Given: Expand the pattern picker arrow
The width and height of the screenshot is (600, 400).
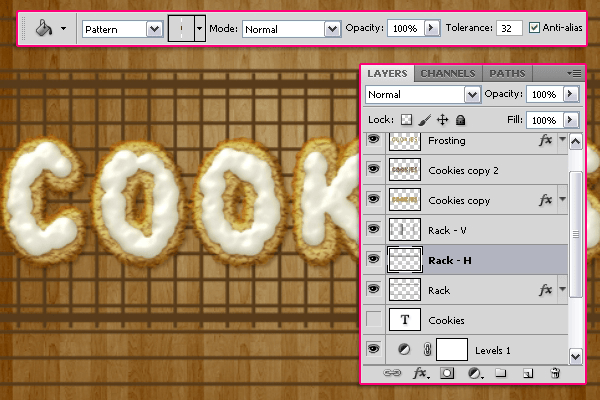Looking at the screenshot, I should click(x=199, y=28).
